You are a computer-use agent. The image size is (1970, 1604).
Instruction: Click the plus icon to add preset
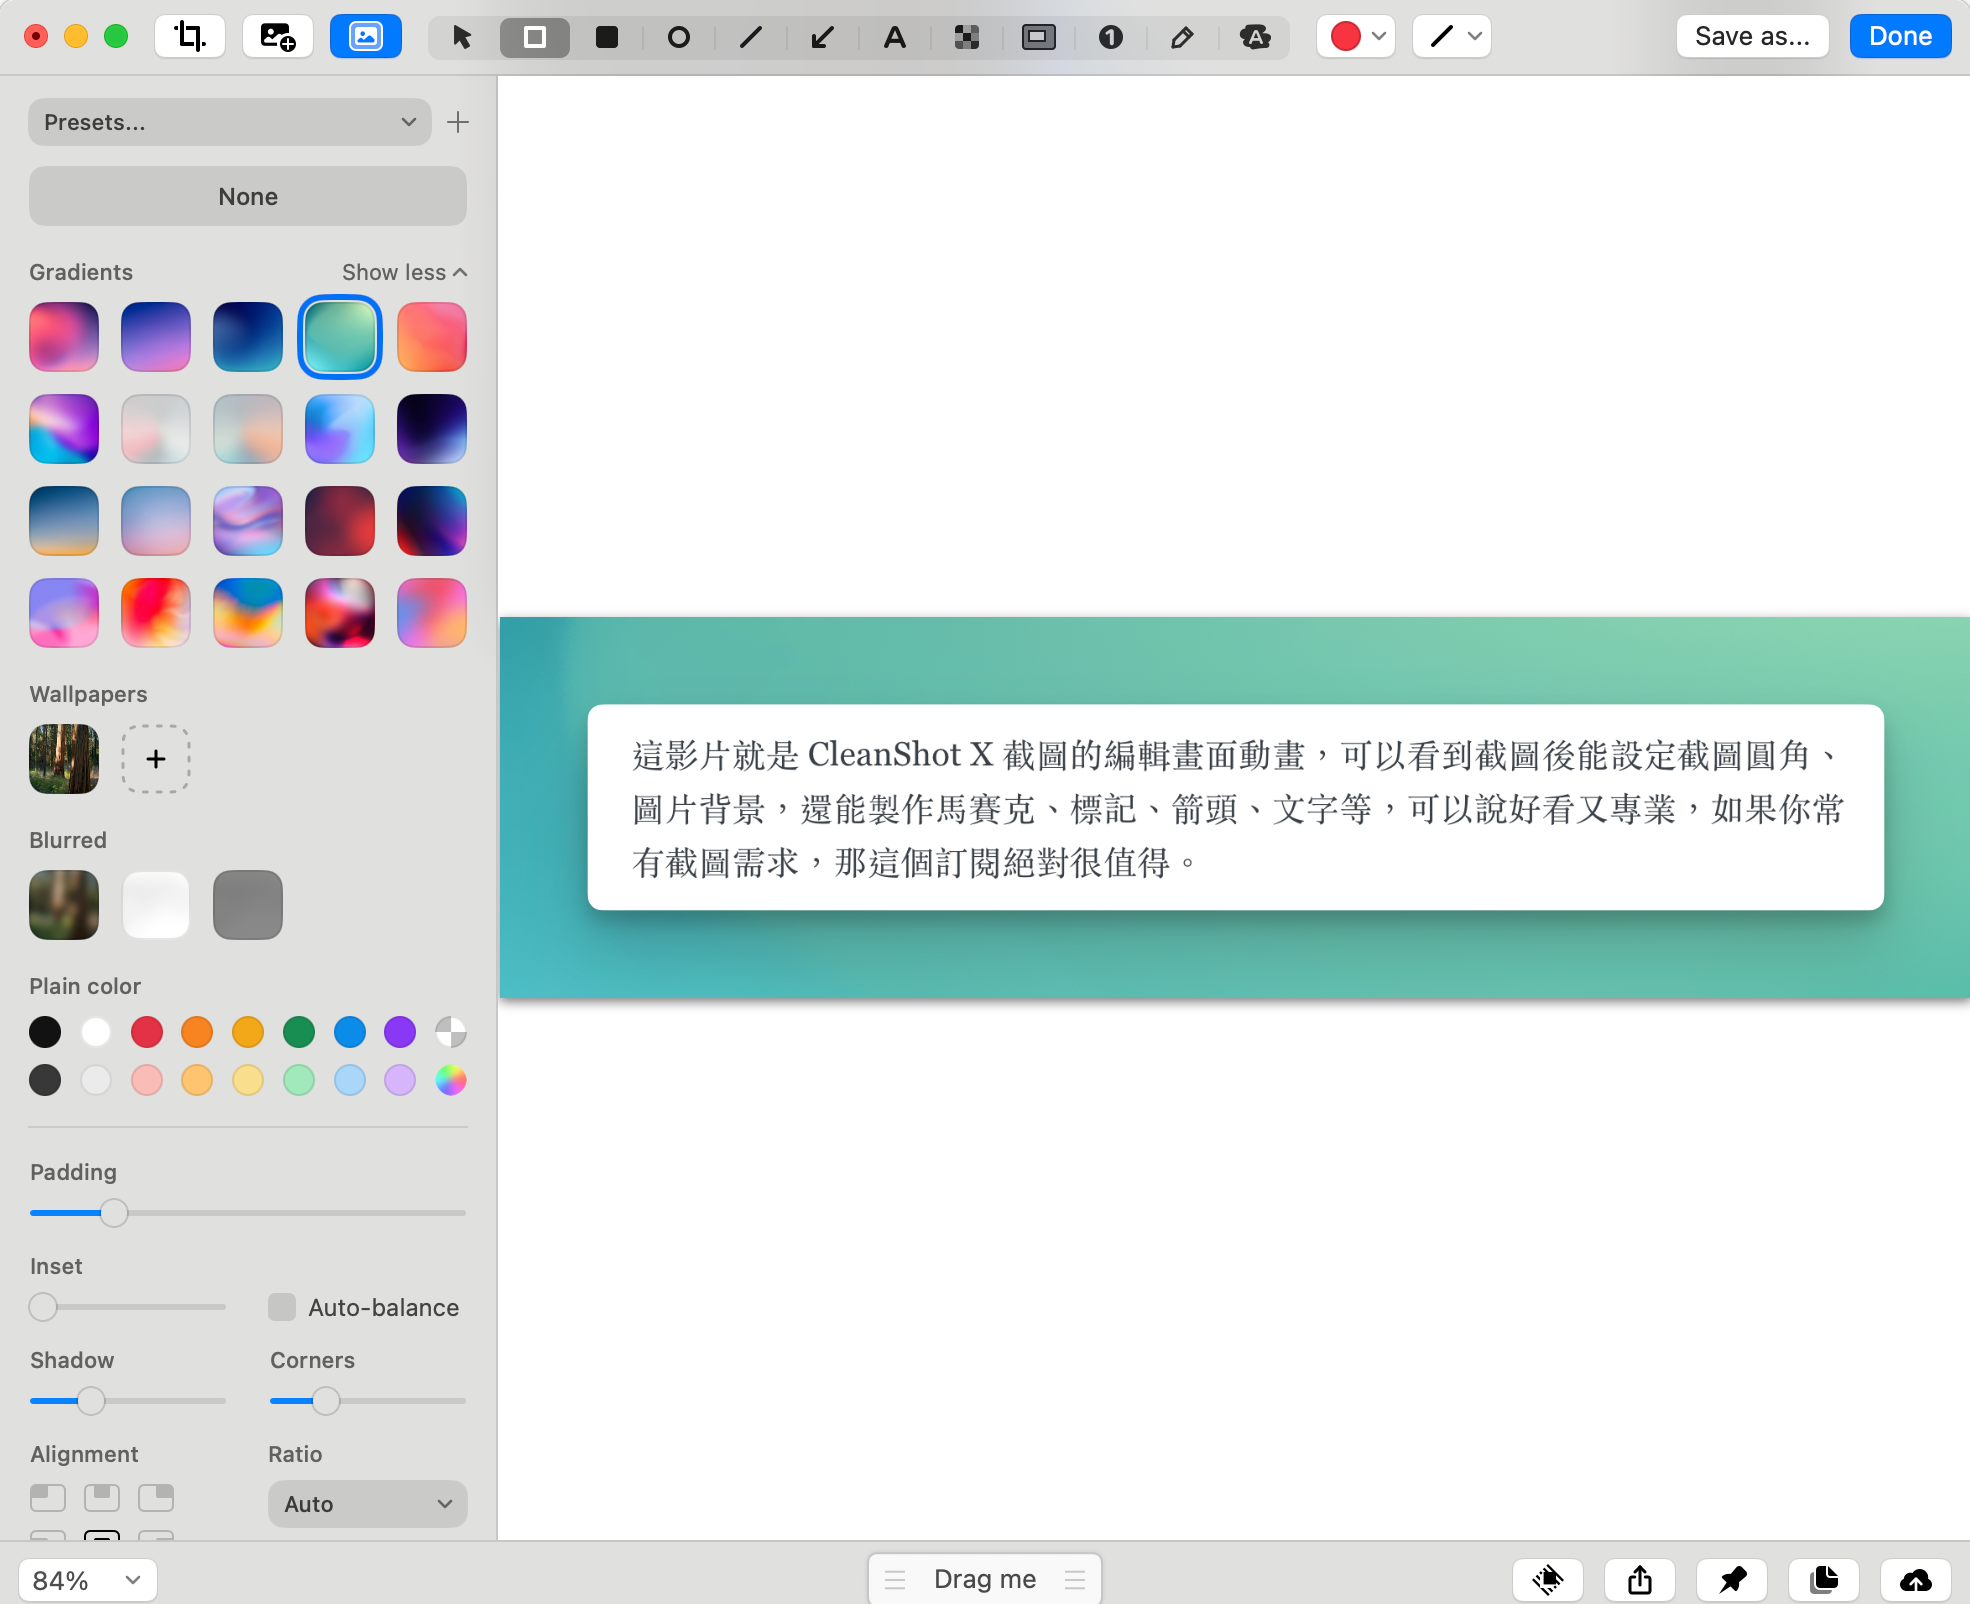pos(458,122)
